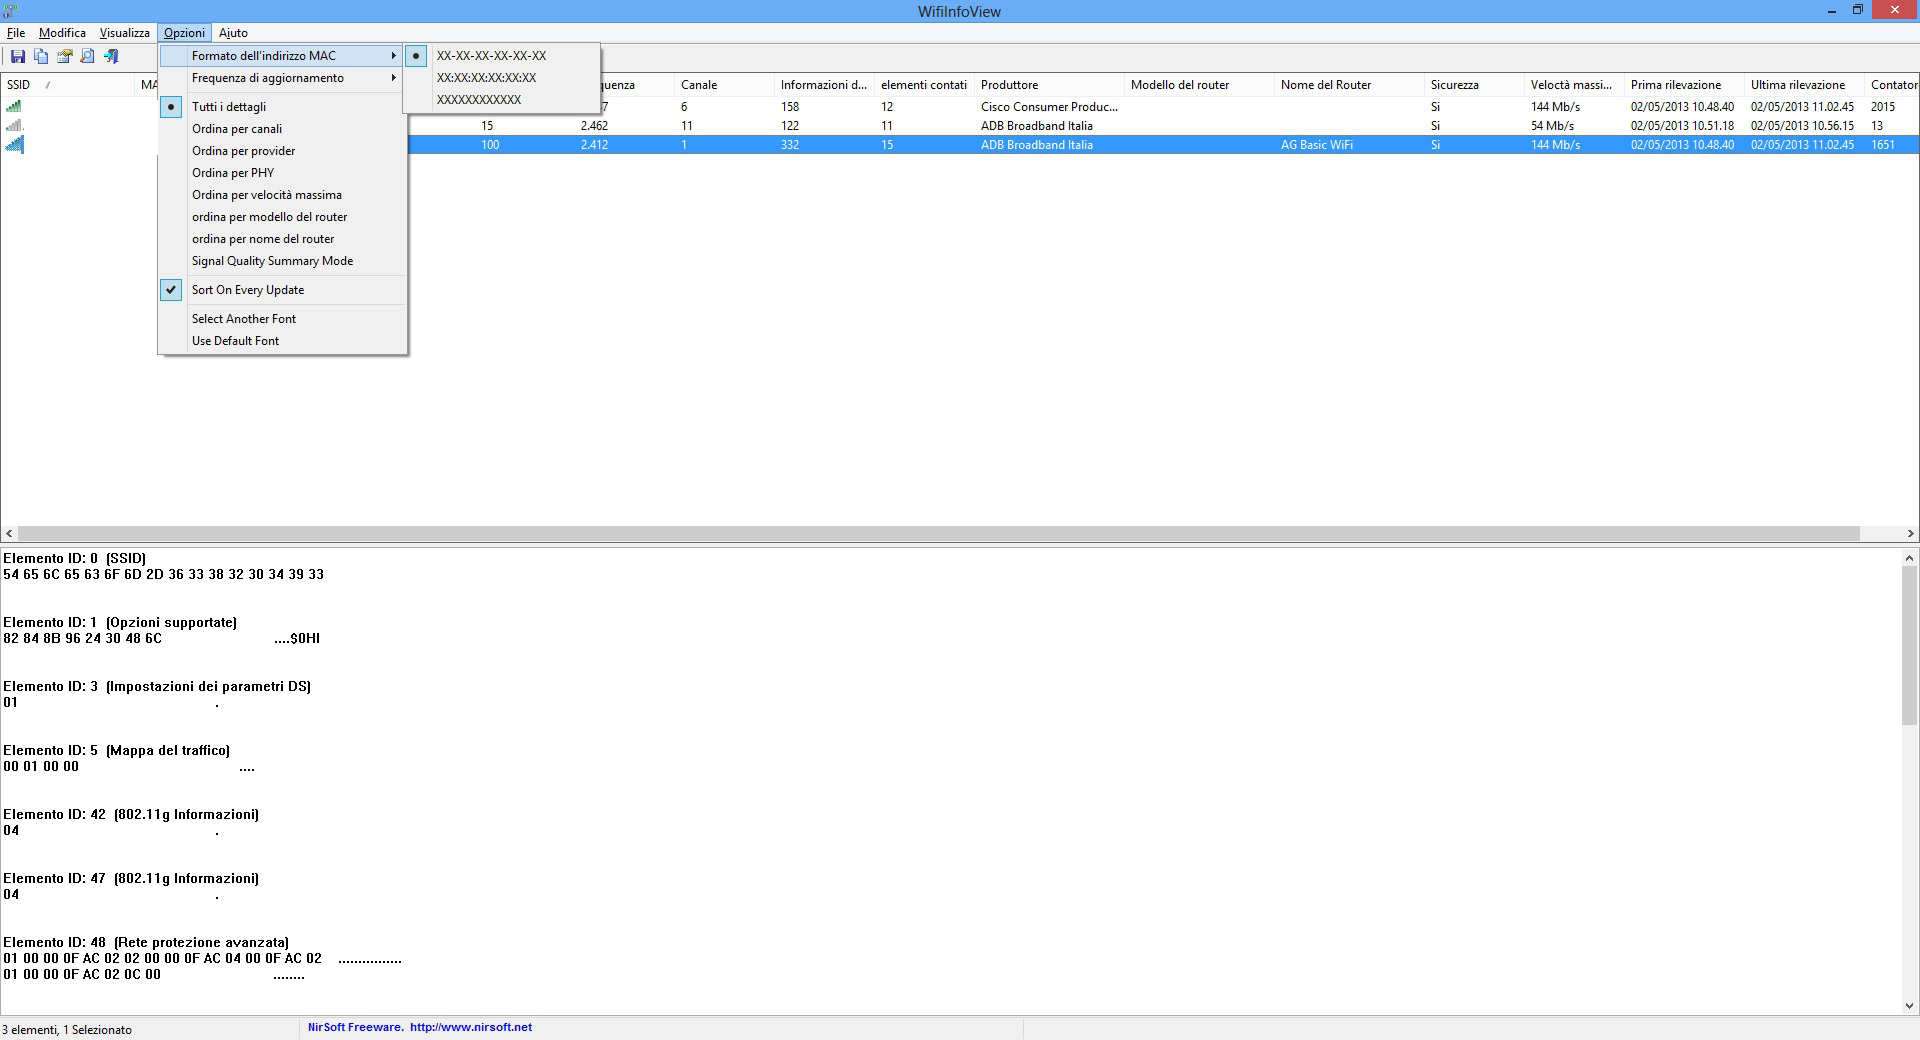Click the horizontal scrollbar thumb of the network list
This screenshot has height=1040, width=1920.
click(939, 534)
